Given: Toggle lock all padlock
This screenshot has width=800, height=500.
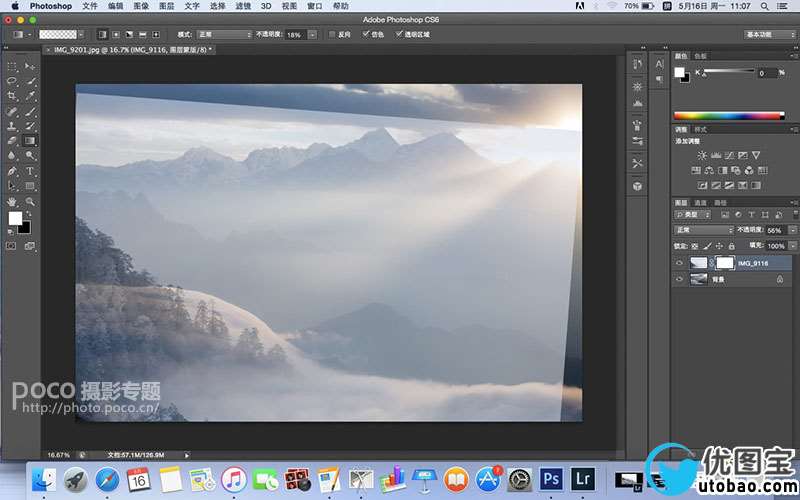Looking at the screenshot, I should tap(732, 246).
